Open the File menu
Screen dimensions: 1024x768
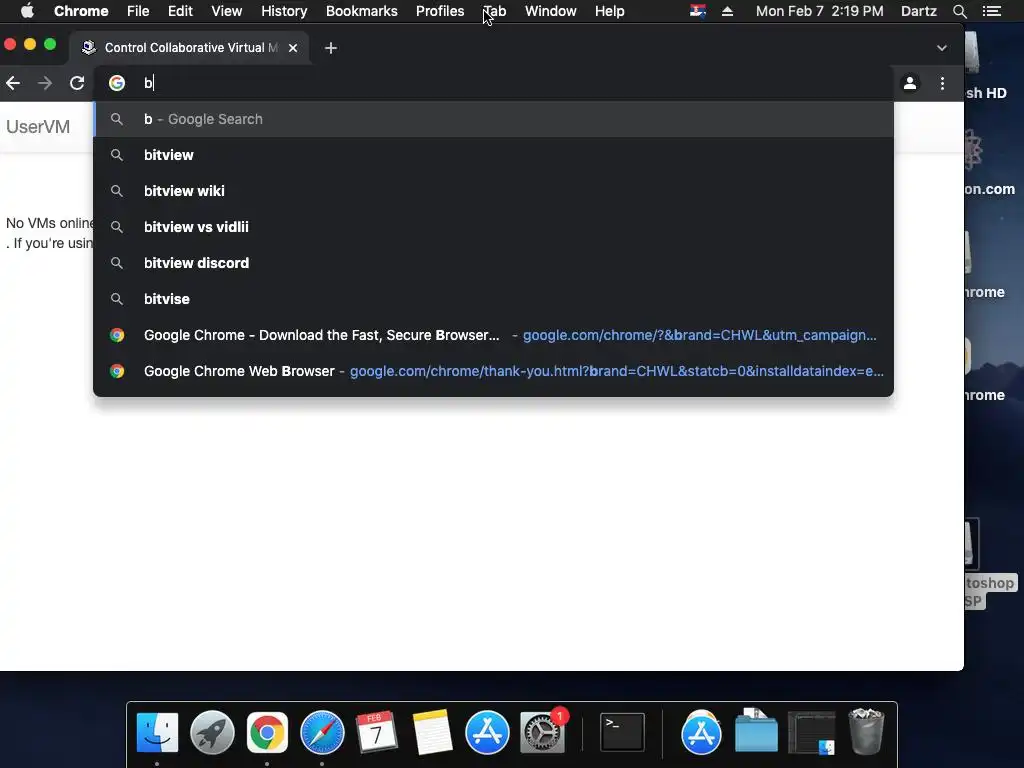(x=138, y=11)
